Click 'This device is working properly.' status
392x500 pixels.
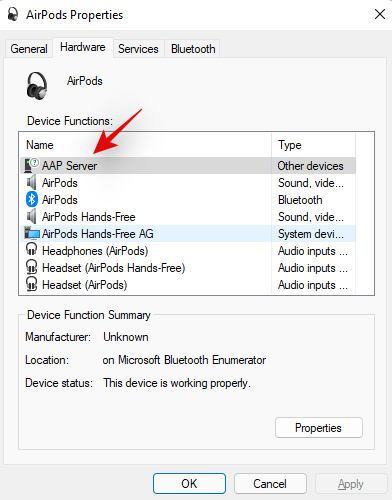(x=177, y=383)
